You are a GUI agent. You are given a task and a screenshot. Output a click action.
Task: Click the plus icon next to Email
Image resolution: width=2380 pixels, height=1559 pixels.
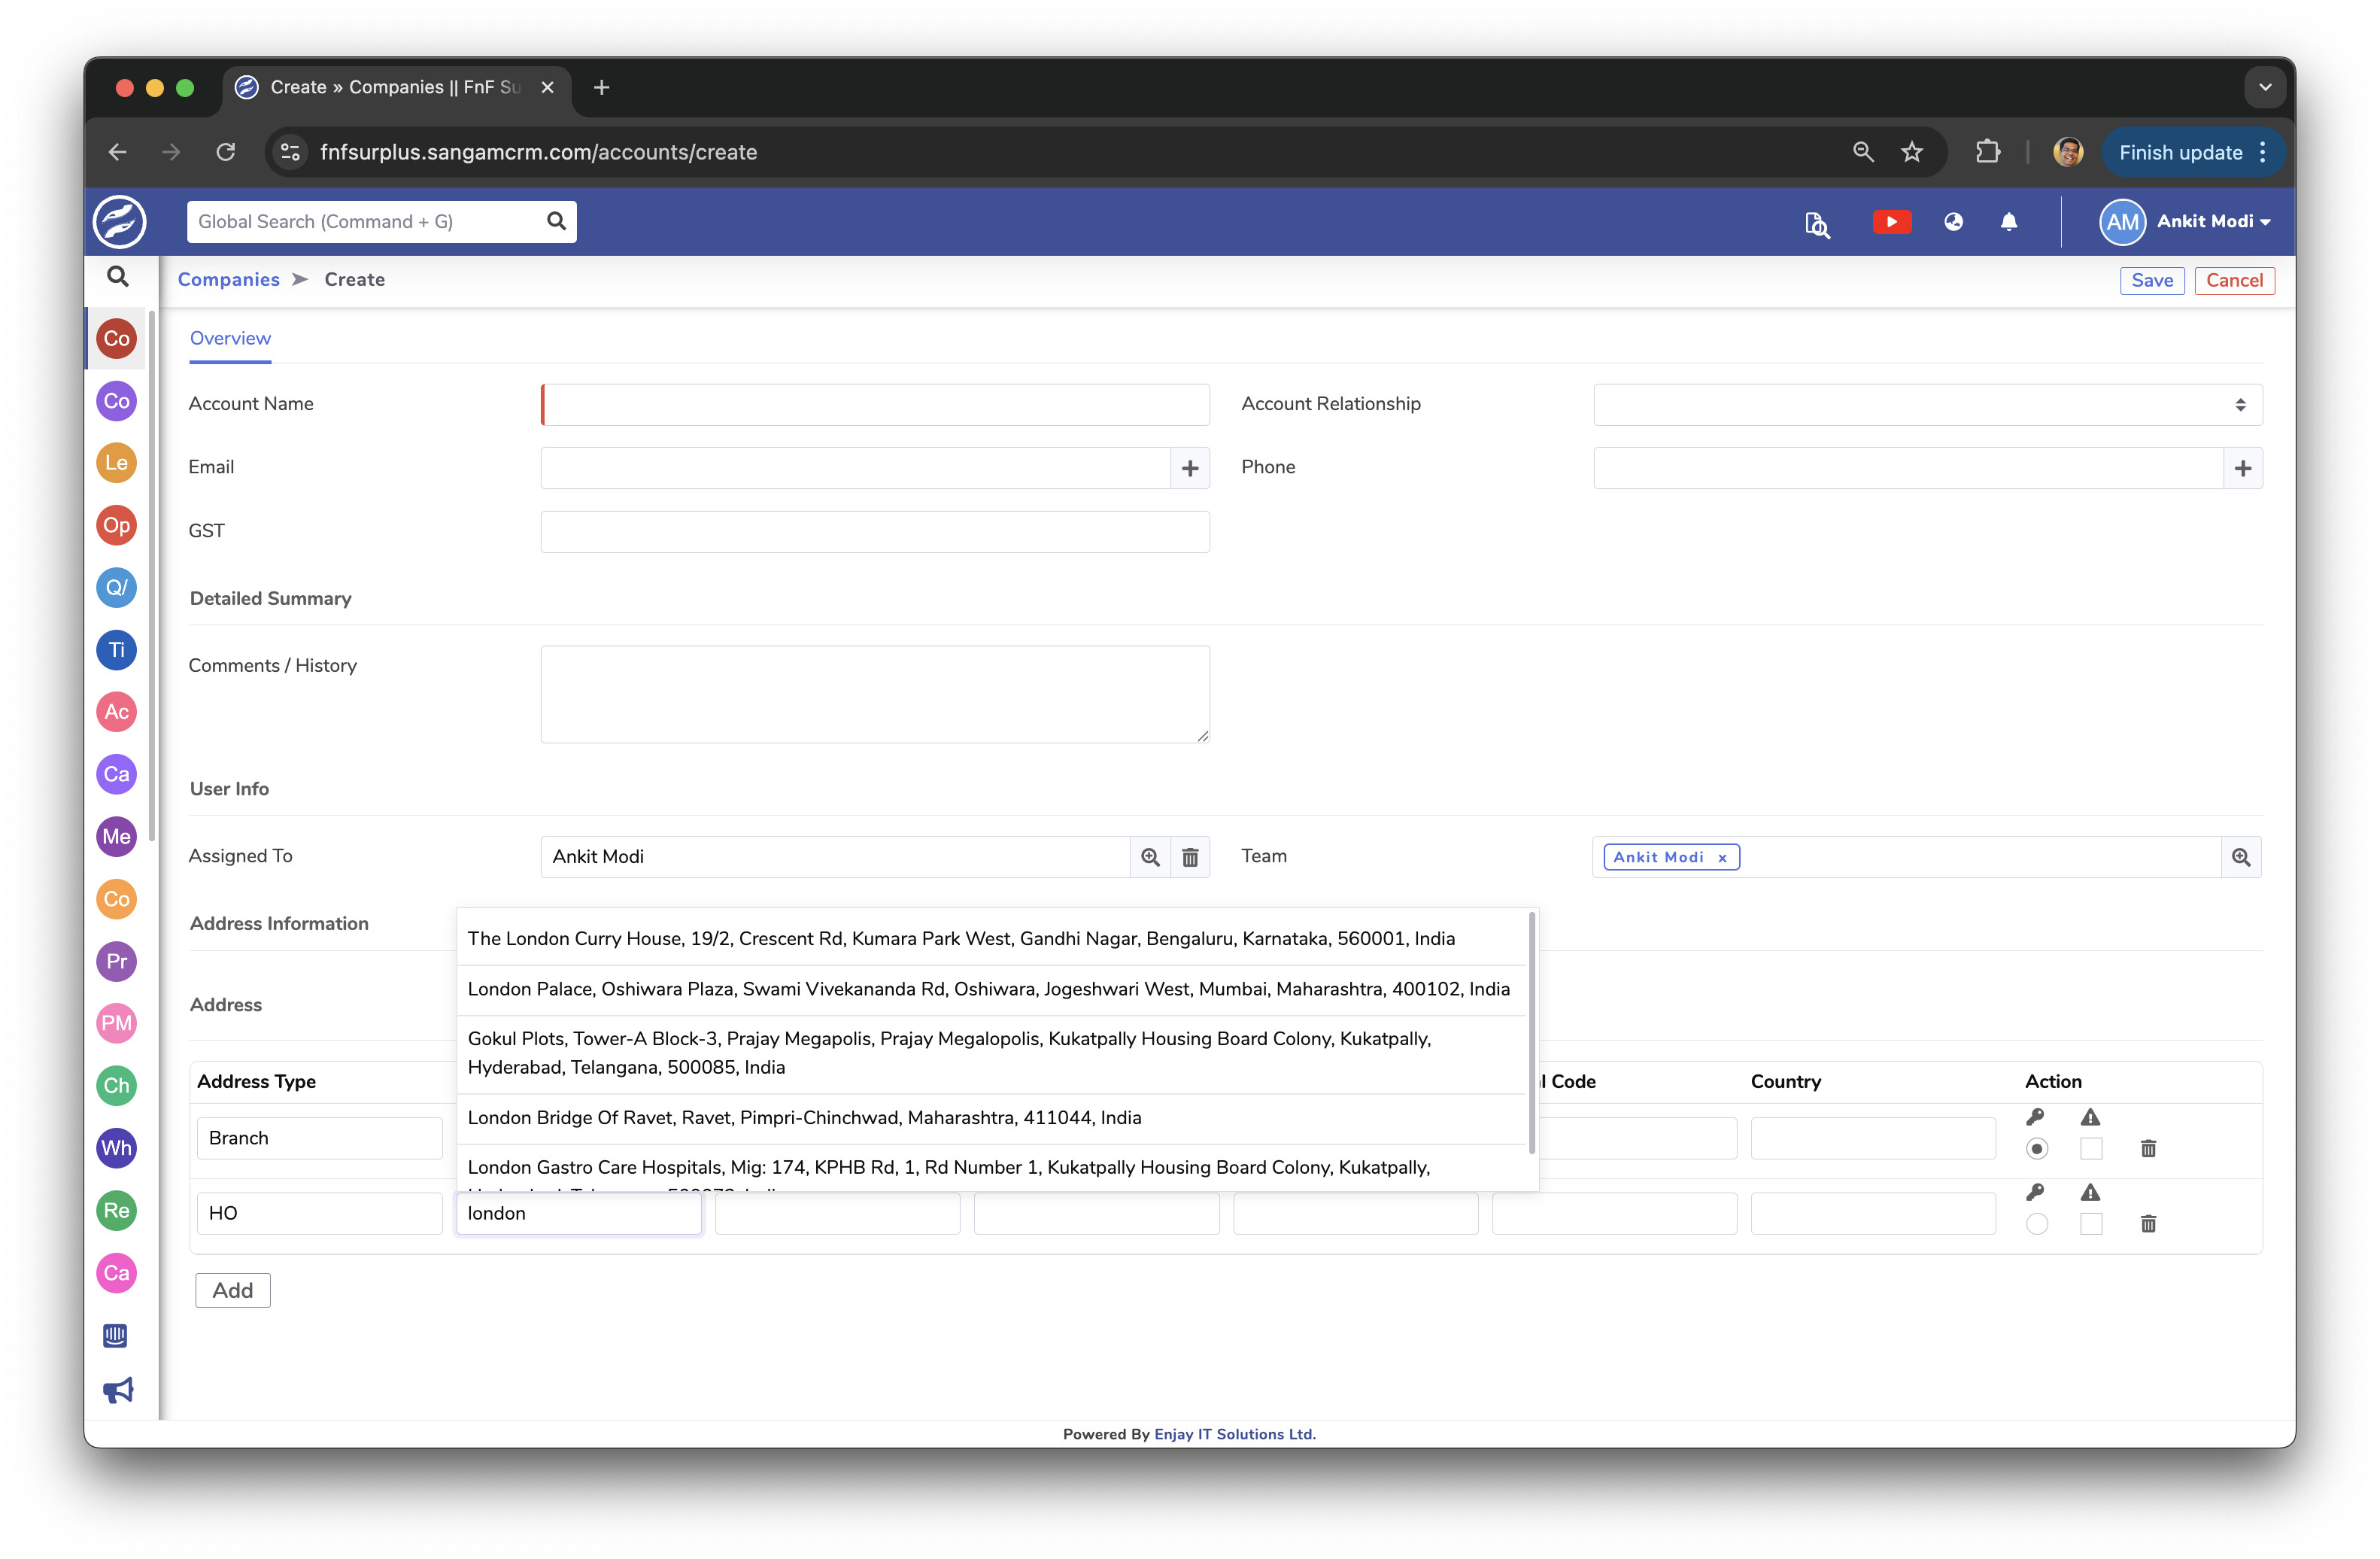click(1189, 468)
